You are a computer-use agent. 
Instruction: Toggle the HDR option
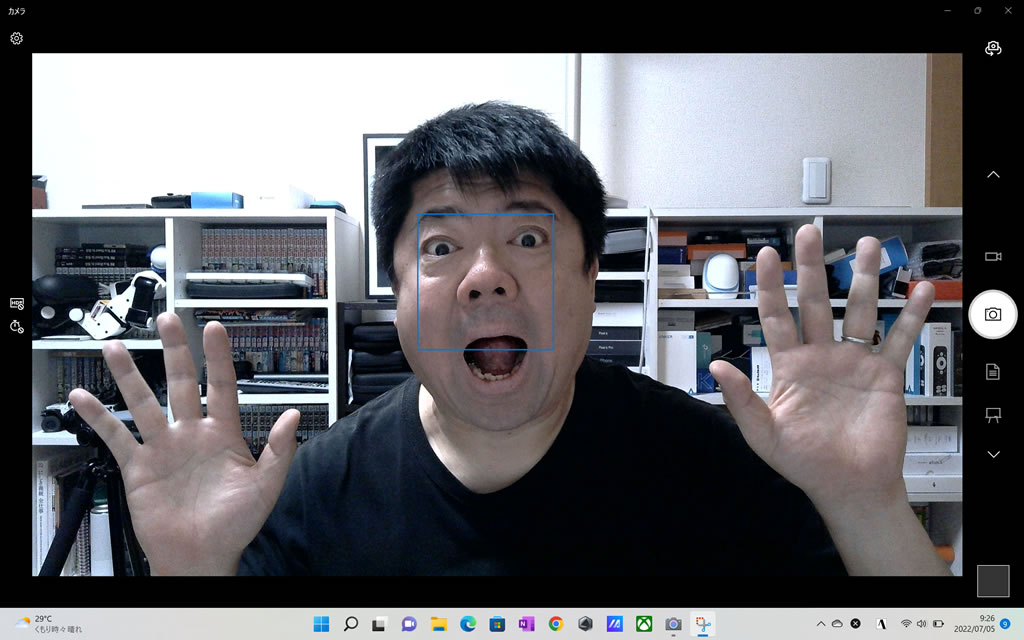tap(17, 304)
